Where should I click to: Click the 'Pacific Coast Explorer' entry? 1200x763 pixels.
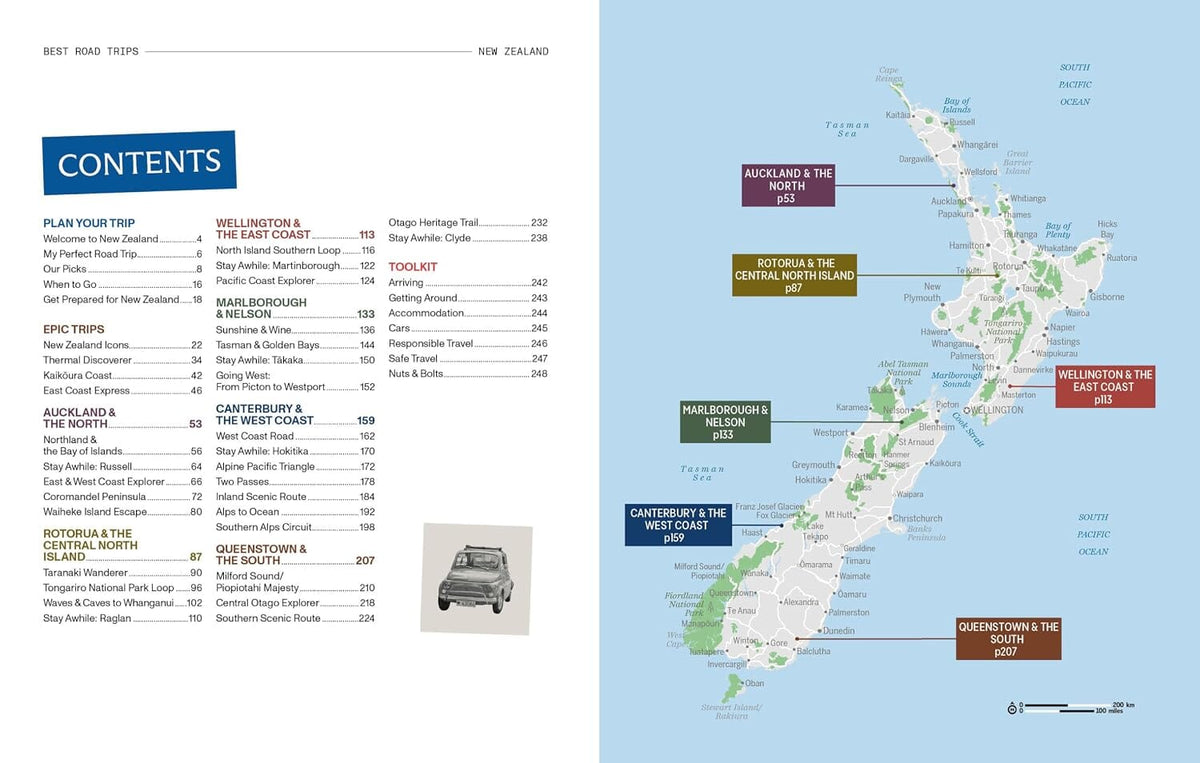pyautogui.click(x=296, y=281)
